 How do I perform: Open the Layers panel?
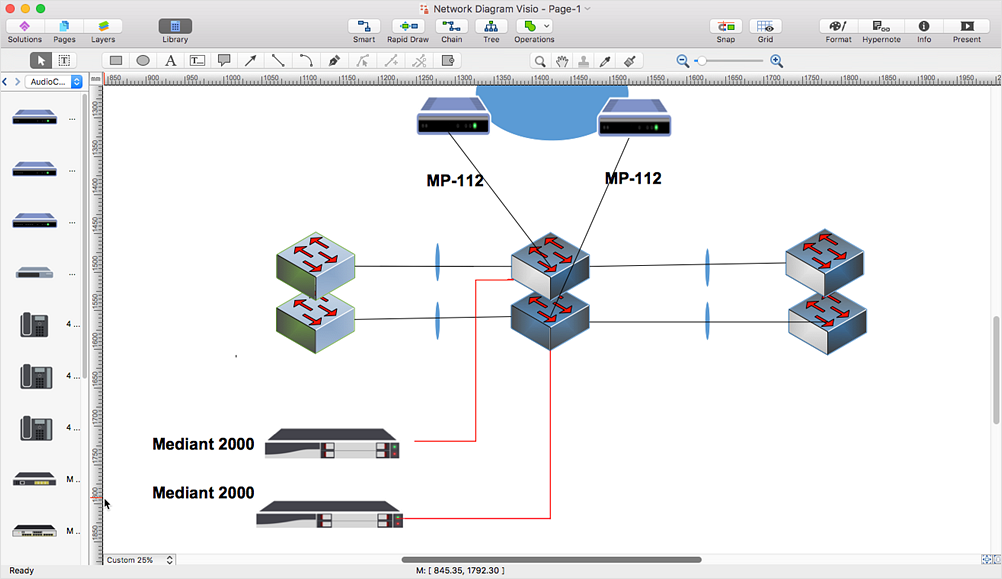[103, 31]
